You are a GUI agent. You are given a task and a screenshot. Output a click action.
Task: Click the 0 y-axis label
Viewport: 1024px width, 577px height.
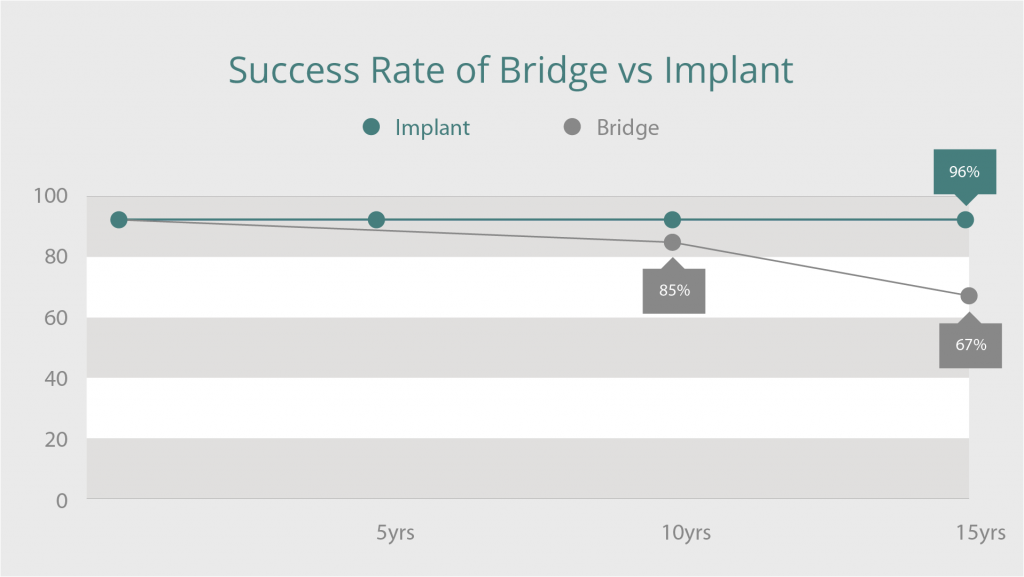62,501
